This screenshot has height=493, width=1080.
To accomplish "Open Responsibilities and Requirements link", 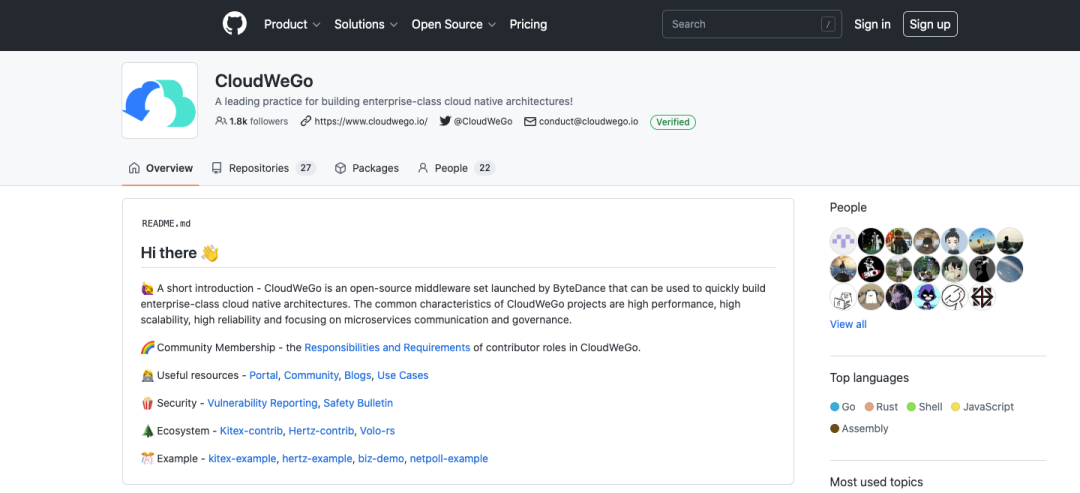I will 387,348.
